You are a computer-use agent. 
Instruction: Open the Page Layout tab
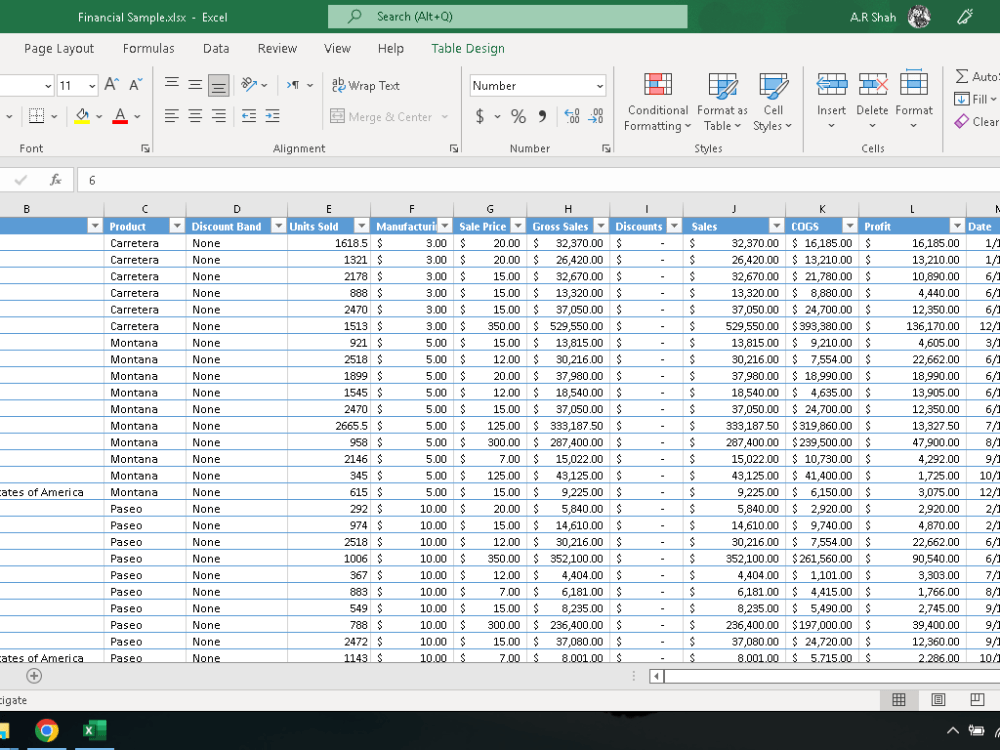(59, 48)
